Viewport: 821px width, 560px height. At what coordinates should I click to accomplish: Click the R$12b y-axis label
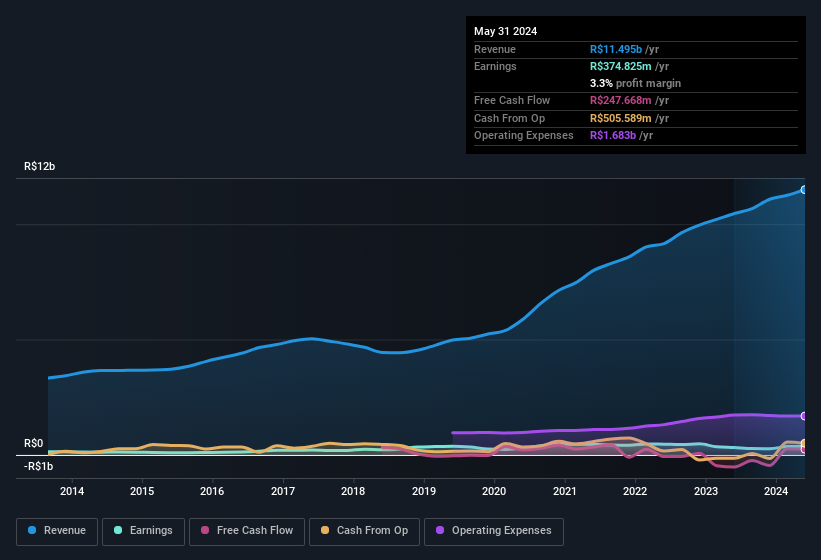click(x=39, y=167)
